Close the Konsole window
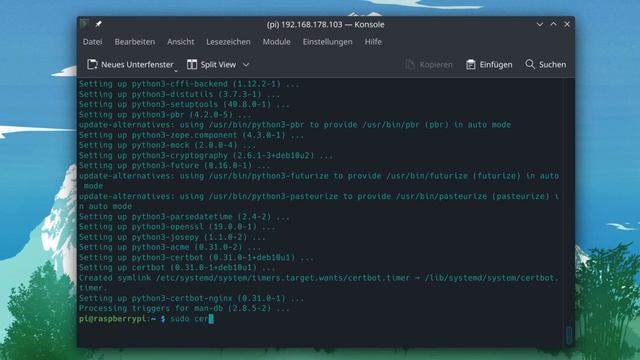Viewport: 640px width, 360px height. [x=567, y=24]
